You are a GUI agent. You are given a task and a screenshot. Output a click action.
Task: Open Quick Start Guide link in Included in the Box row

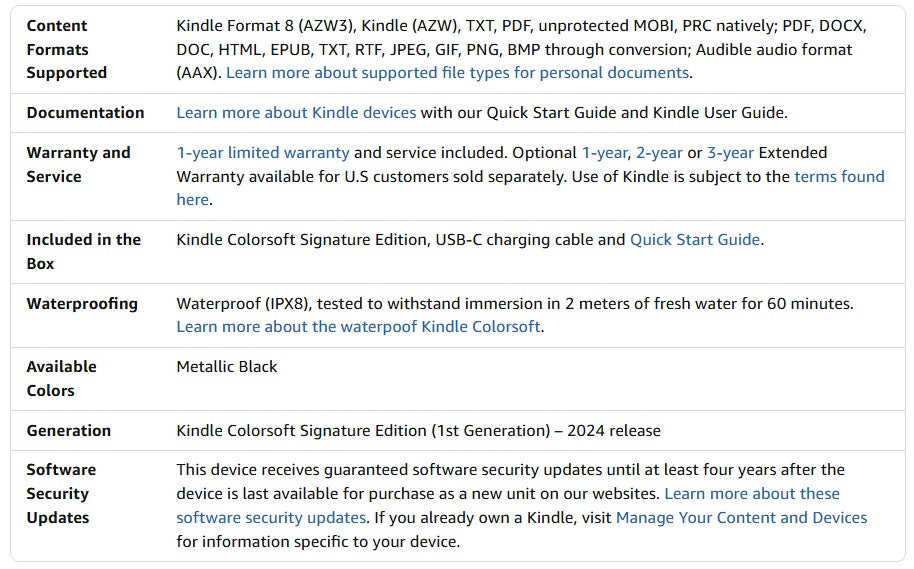695,240
